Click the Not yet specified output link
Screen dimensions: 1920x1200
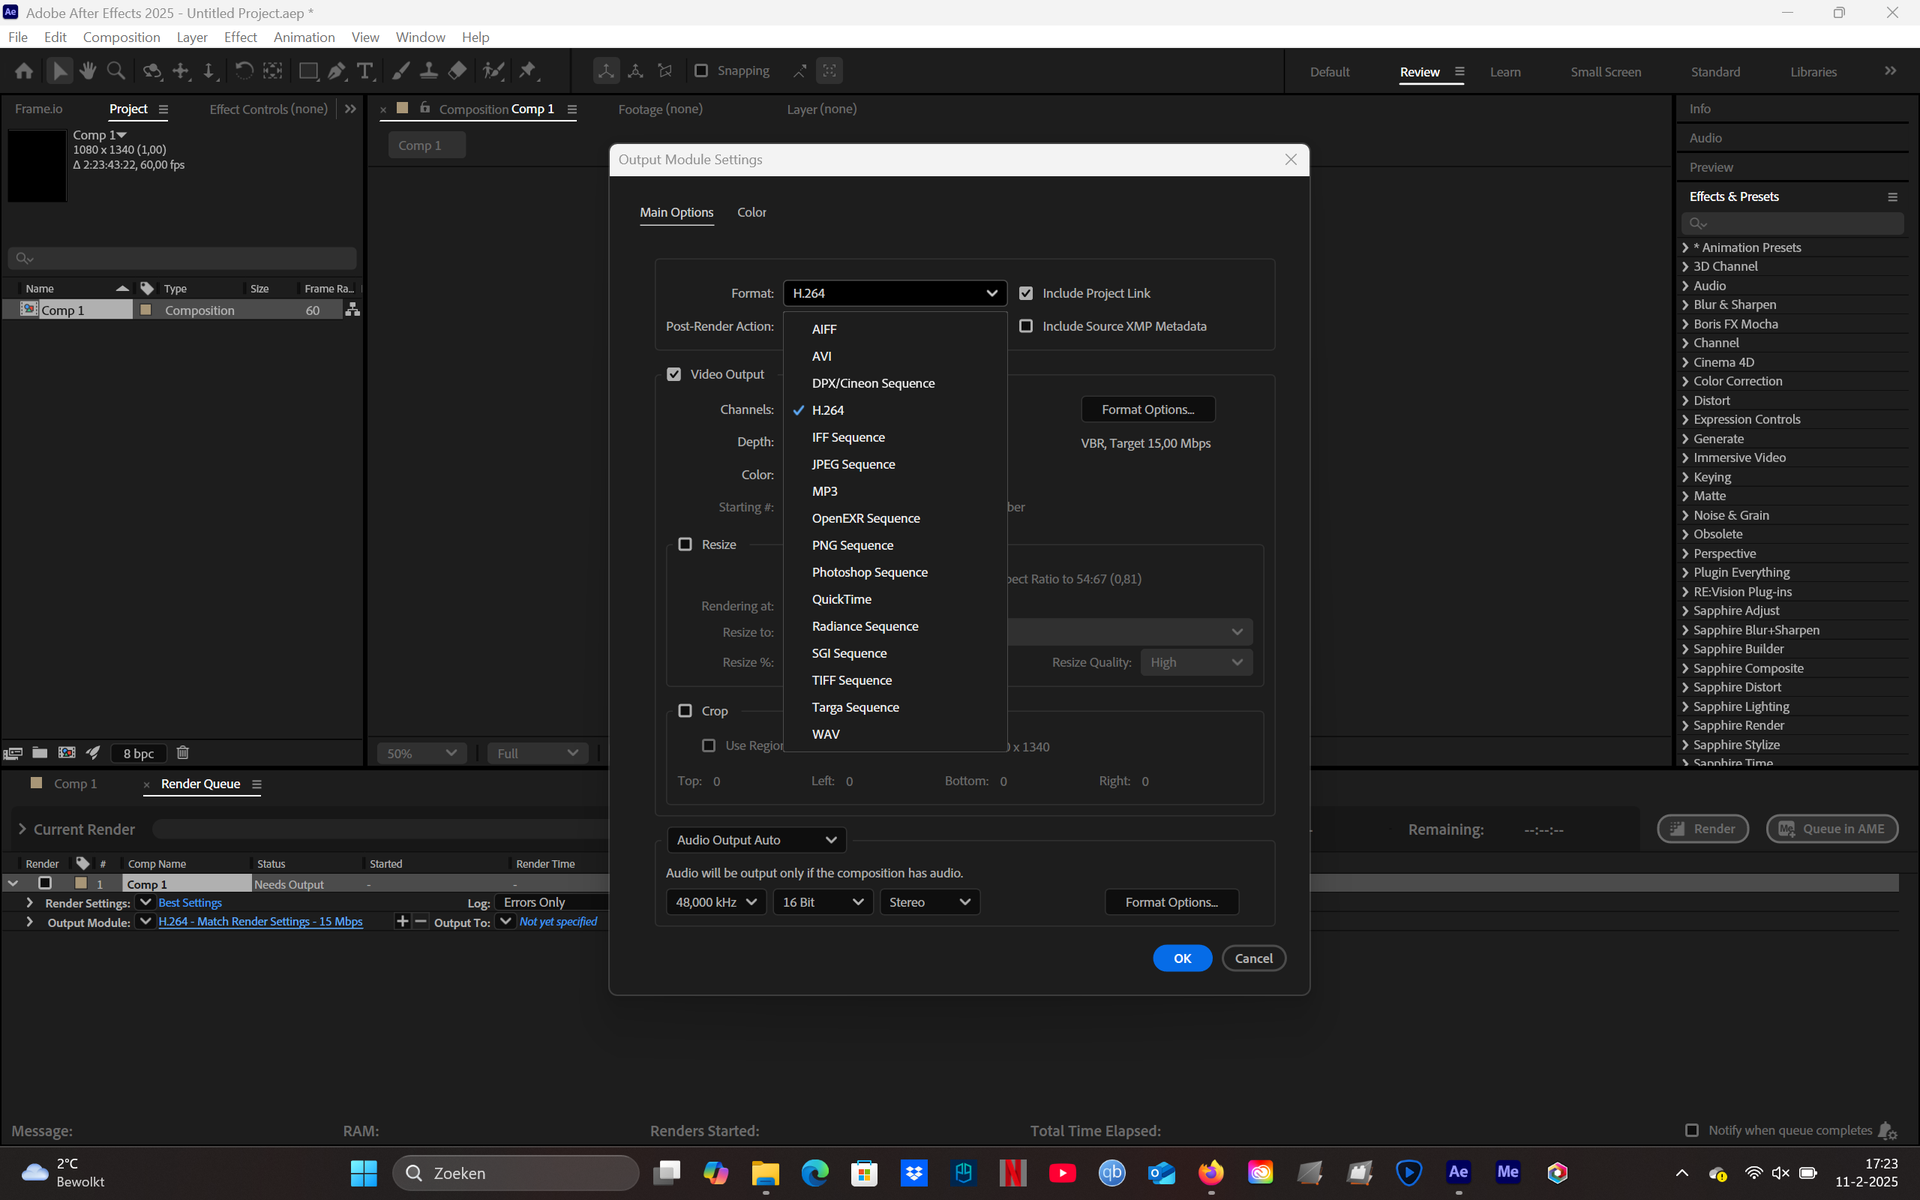click(558, 922)
